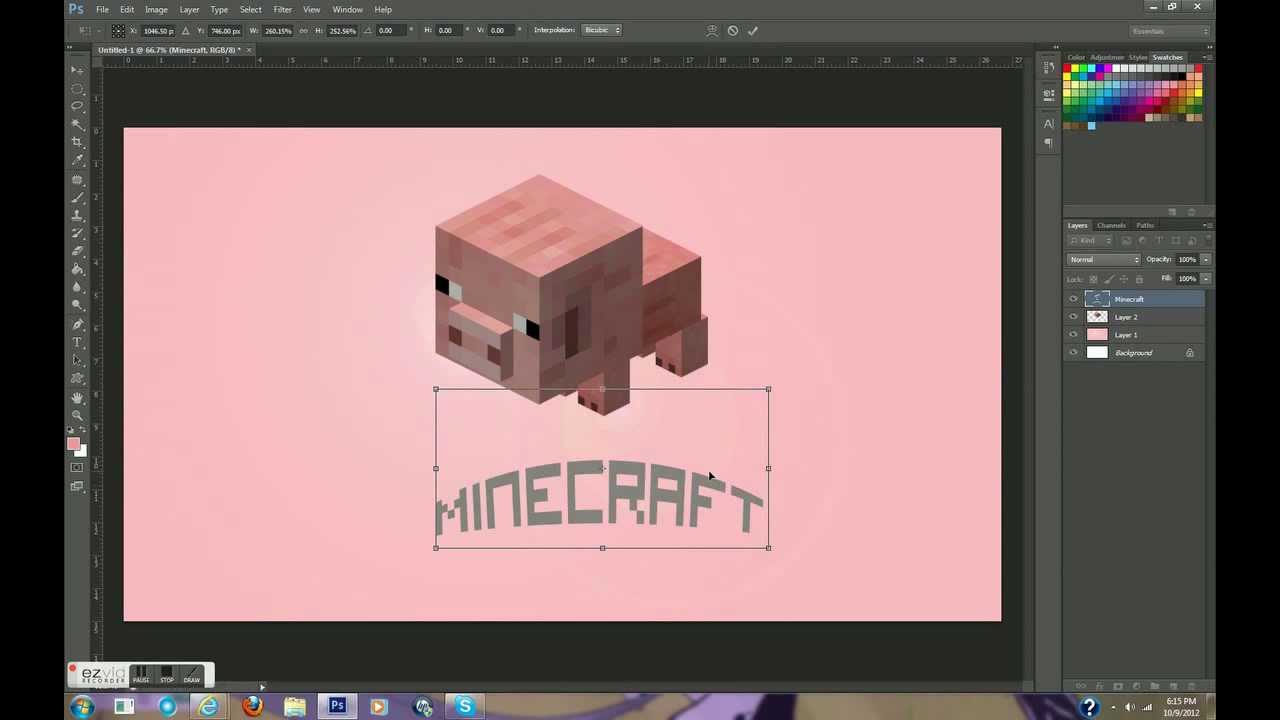Toggle lock transparent pixels
Image resolution: width=1280 pixels, height=720 pixels.
(1093, 279)
